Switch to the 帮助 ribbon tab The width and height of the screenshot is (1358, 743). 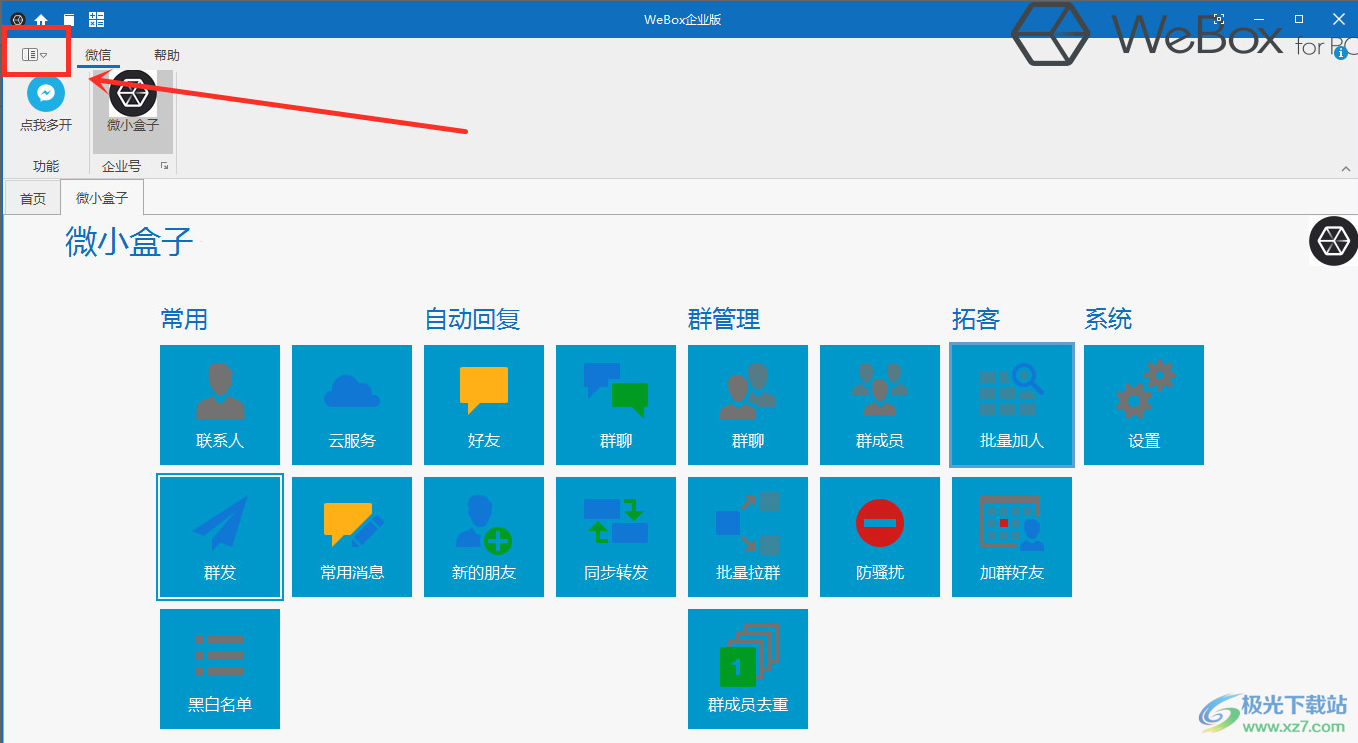pyautogui.click(x=167, y=55)
